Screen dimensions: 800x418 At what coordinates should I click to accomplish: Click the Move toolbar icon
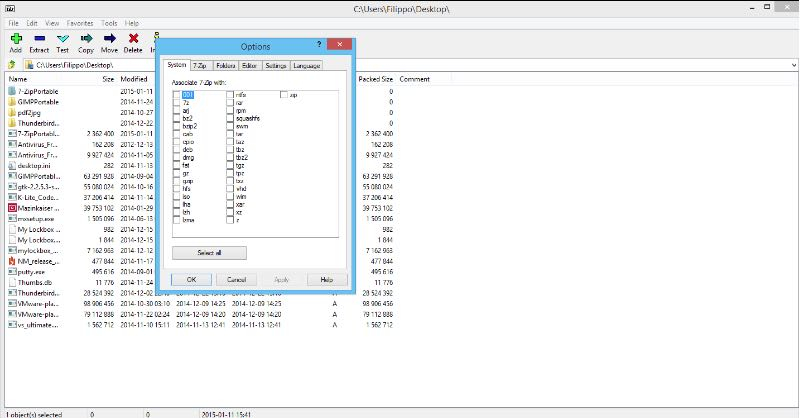[x=109, y=38]
